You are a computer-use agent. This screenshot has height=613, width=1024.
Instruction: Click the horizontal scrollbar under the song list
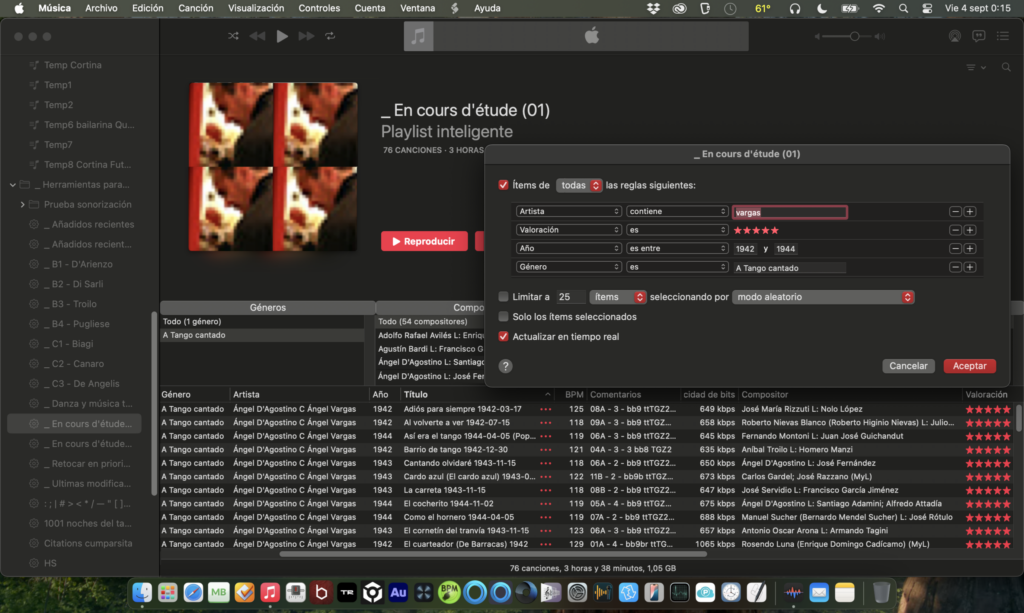point(493,554)
